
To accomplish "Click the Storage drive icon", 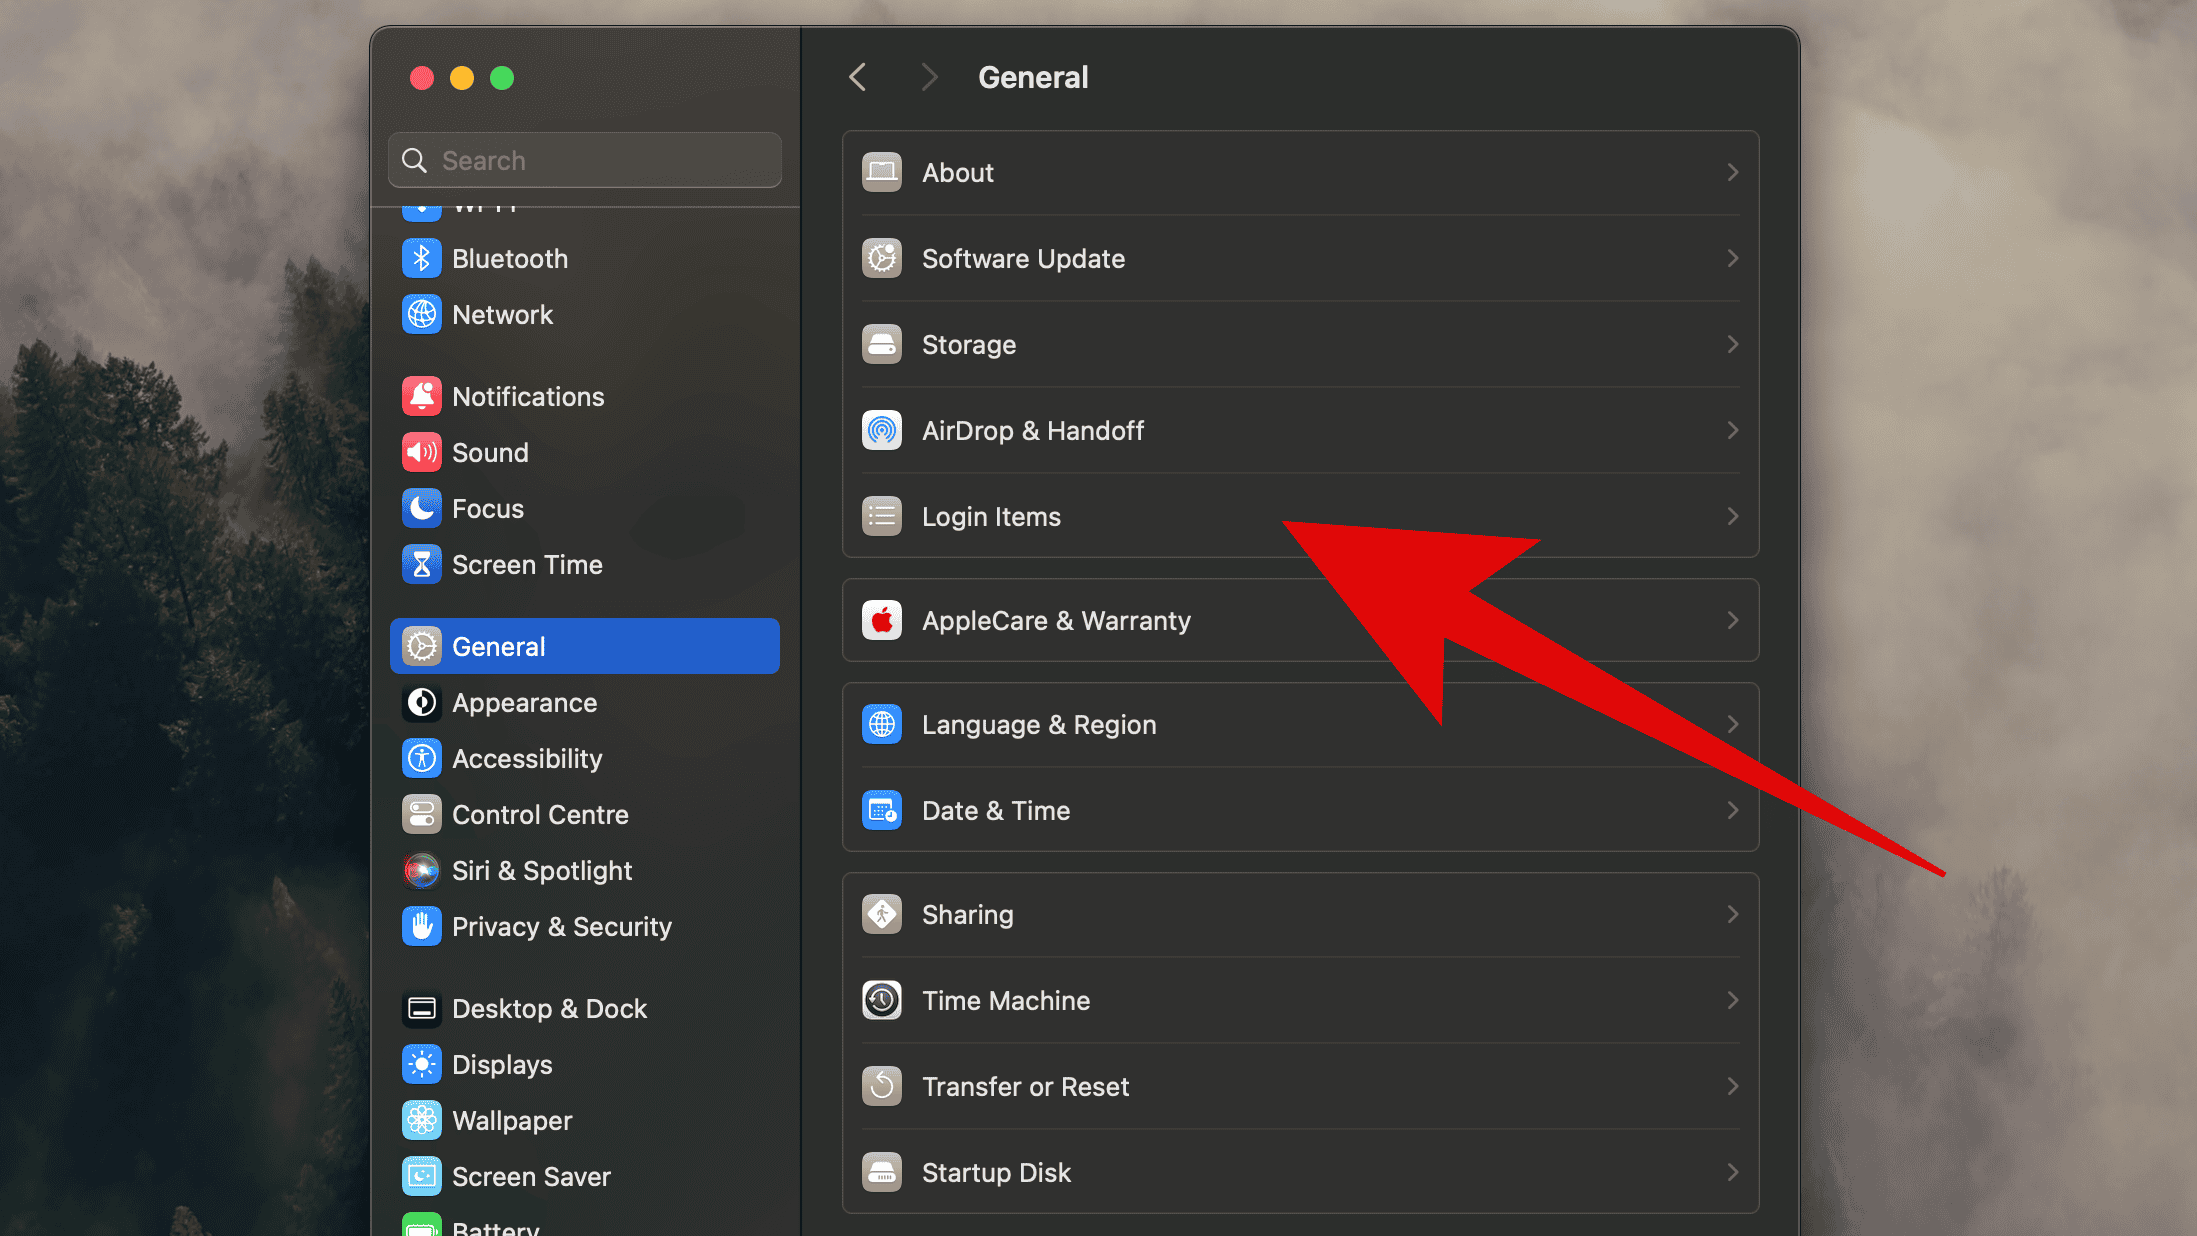I will [881, 345].
